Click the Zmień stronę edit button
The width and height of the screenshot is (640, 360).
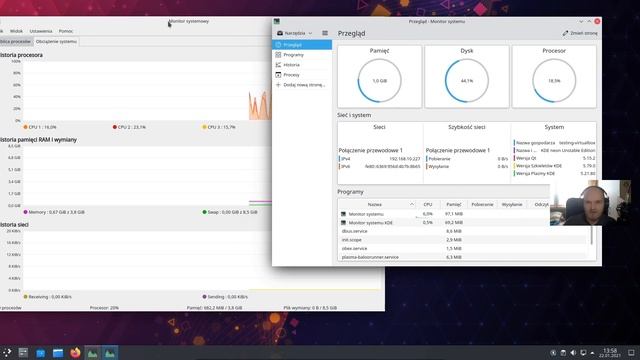tap(580, 33)
